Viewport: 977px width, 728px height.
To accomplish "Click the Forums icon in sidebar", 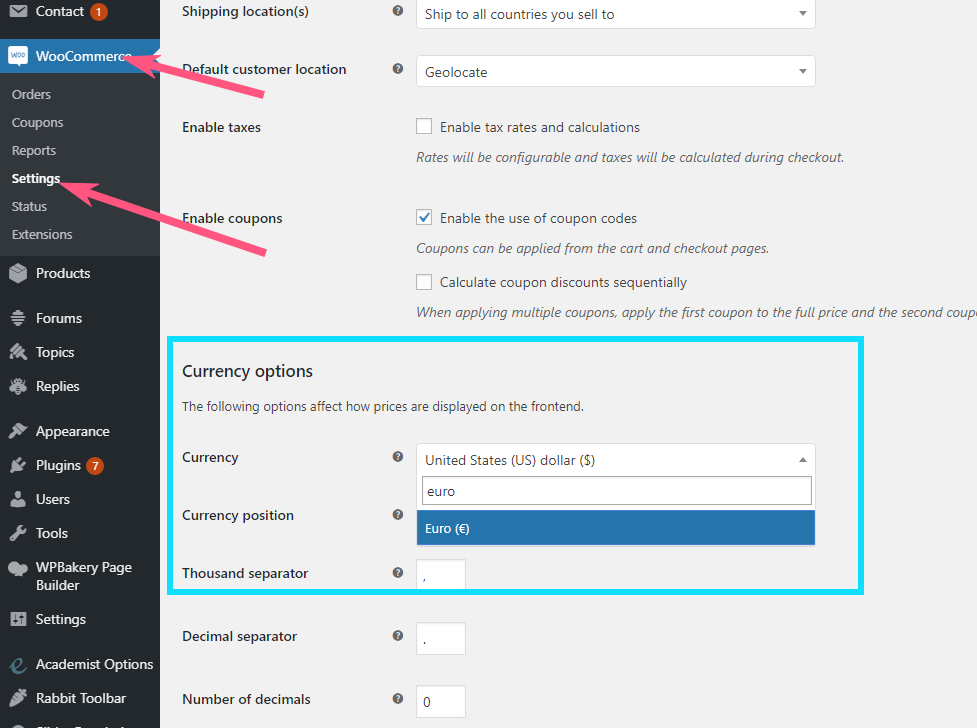I will click(x=18, y=318).
